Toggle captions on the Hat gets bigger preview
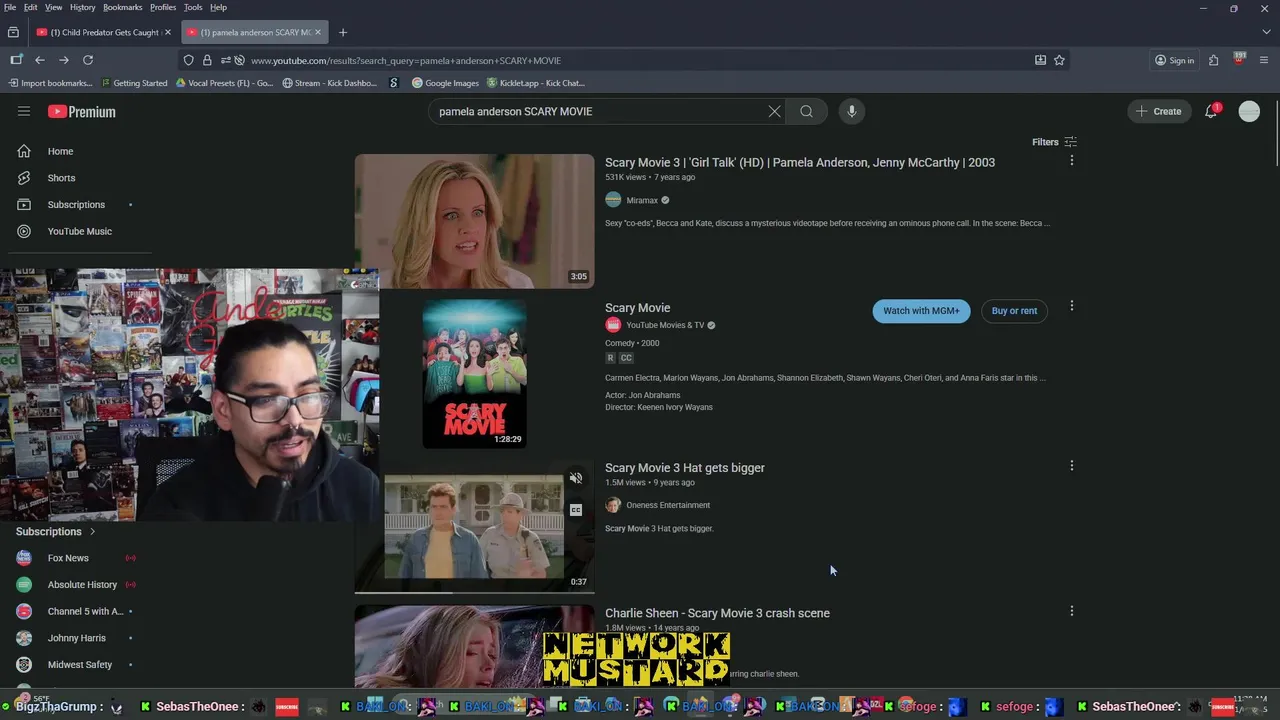The width and height of the screenshot is (1280, 720). point(576,510)
